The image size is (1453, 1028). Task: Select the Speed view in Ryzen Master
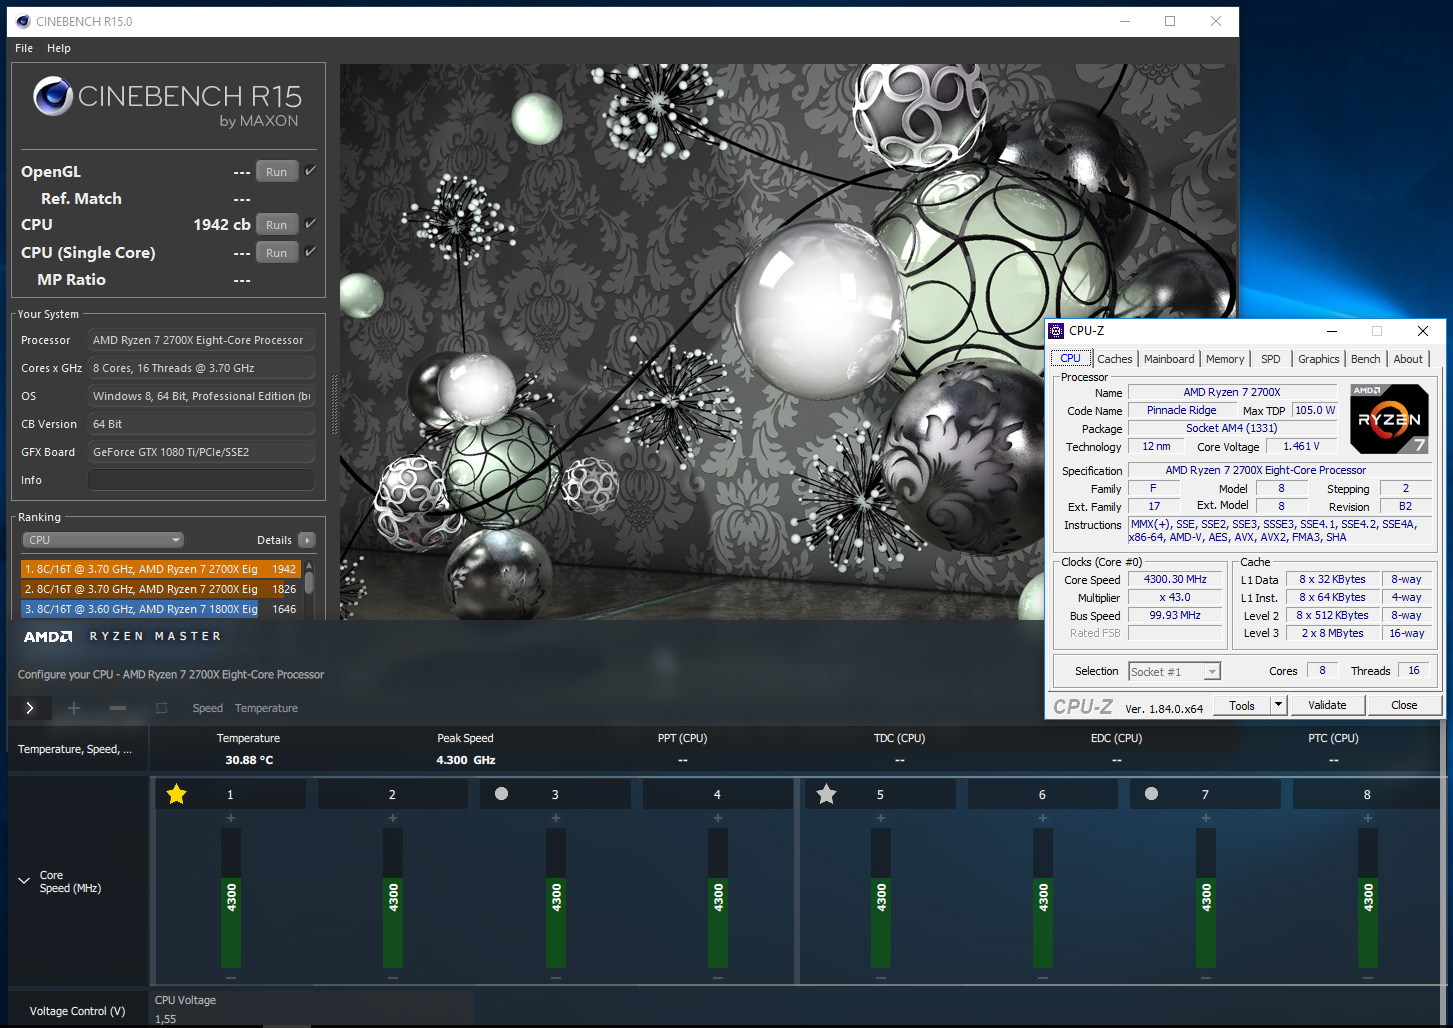(208, 708)
